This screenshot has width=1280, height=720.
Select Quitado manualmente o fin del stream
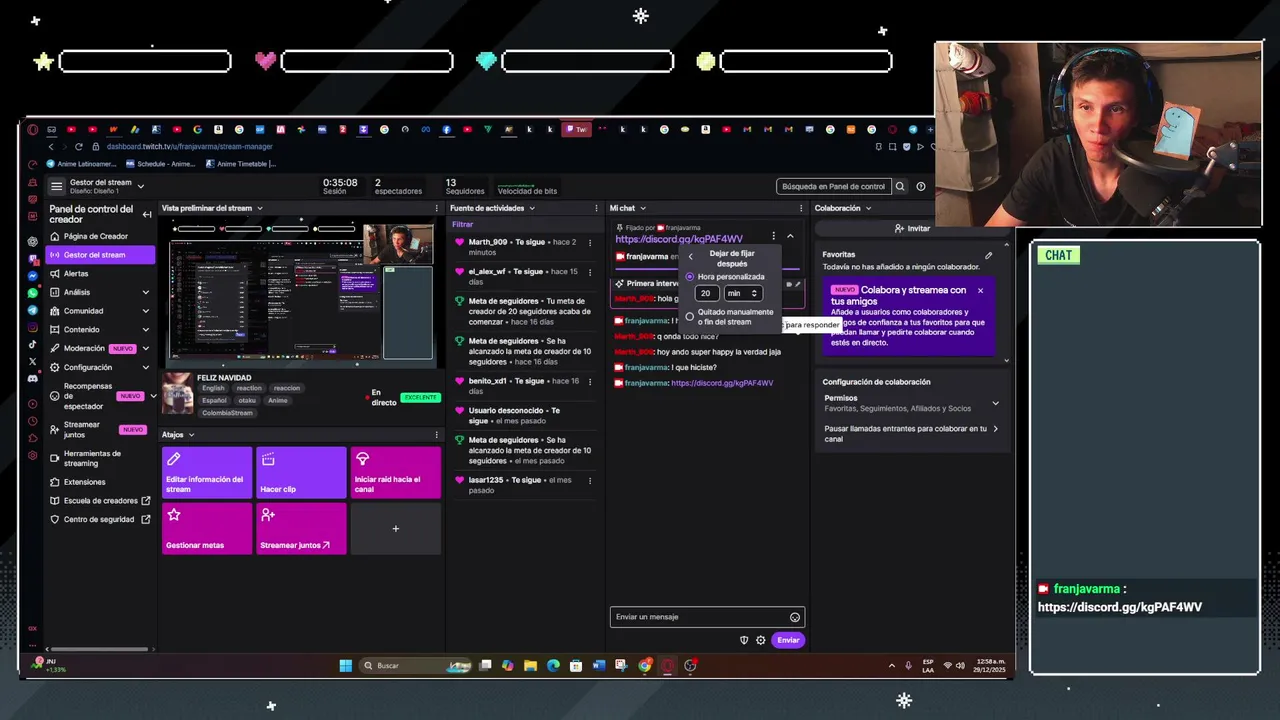(x=689, y=317)
